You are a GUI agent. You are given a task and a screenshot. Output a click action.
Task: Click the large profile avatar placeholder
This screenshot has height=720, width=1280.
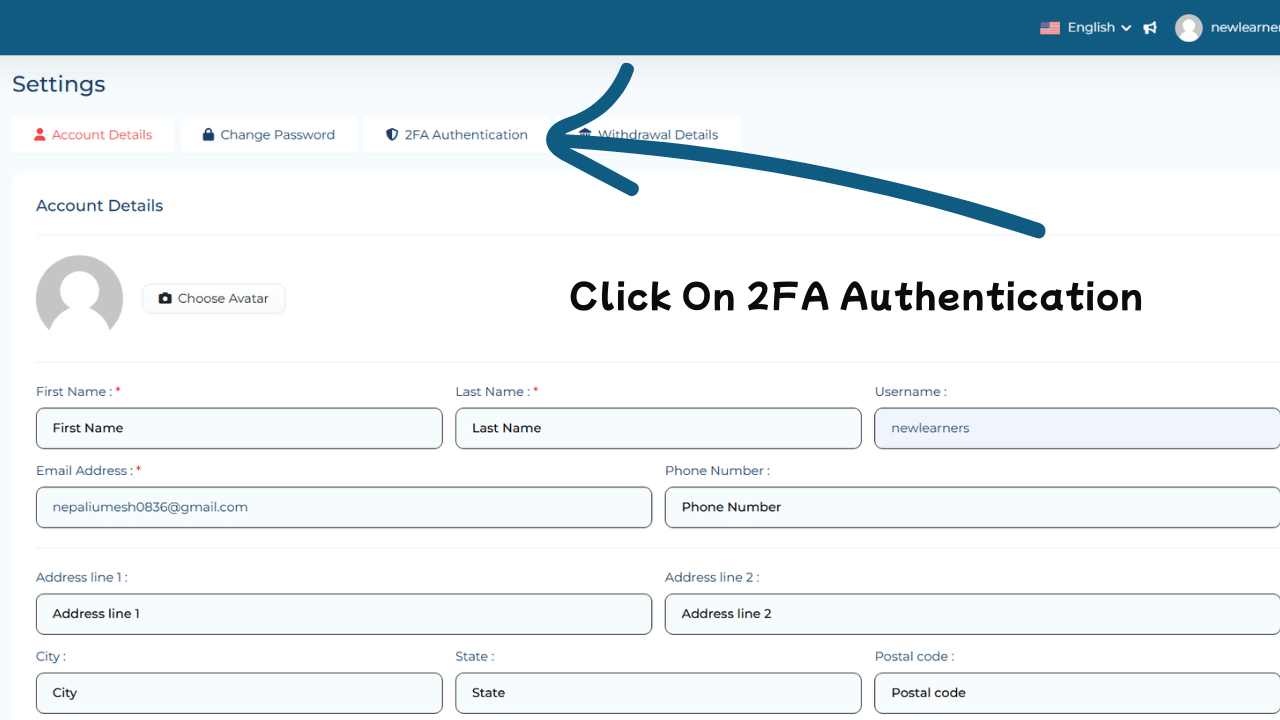pyautogui.click(x=79, y=298)
